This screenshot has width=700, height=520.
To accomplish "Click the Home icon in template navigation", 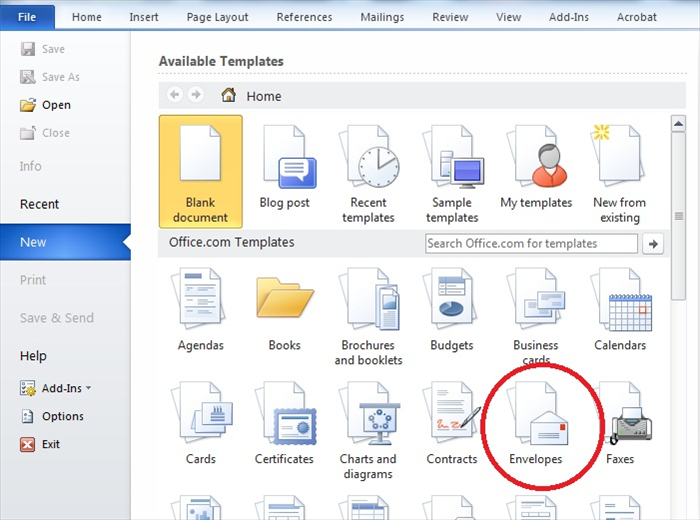I will [229, 95].
